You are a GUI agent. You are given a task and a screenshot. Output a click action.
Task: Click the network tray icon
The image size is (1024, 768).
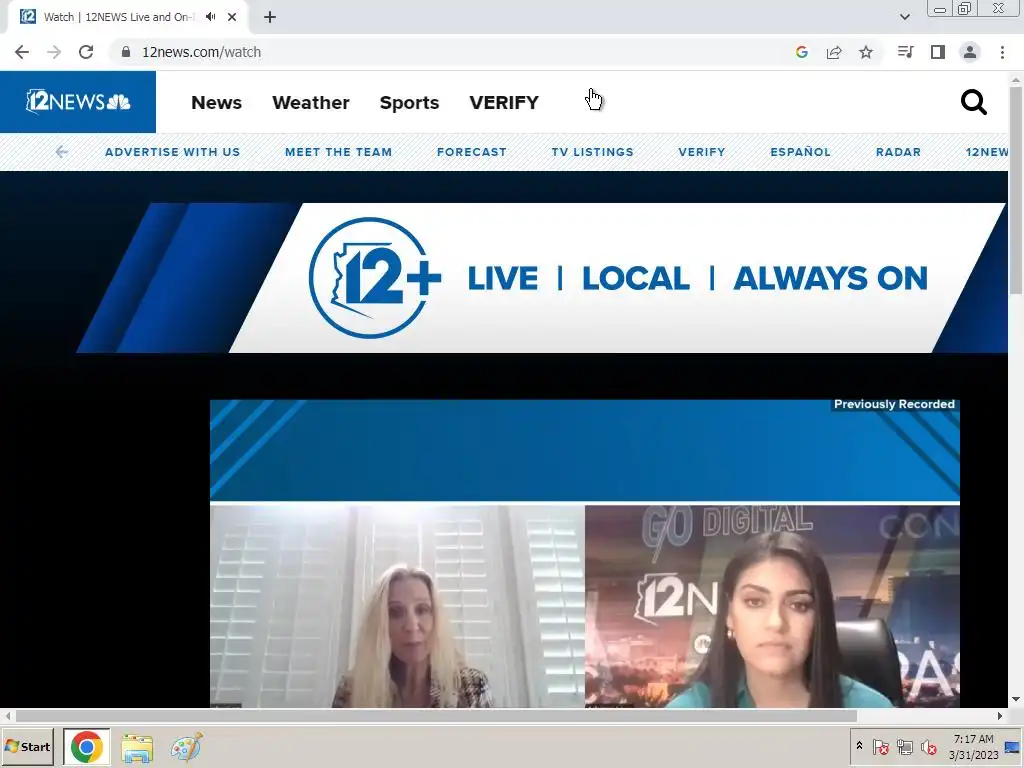pos(904,746)
